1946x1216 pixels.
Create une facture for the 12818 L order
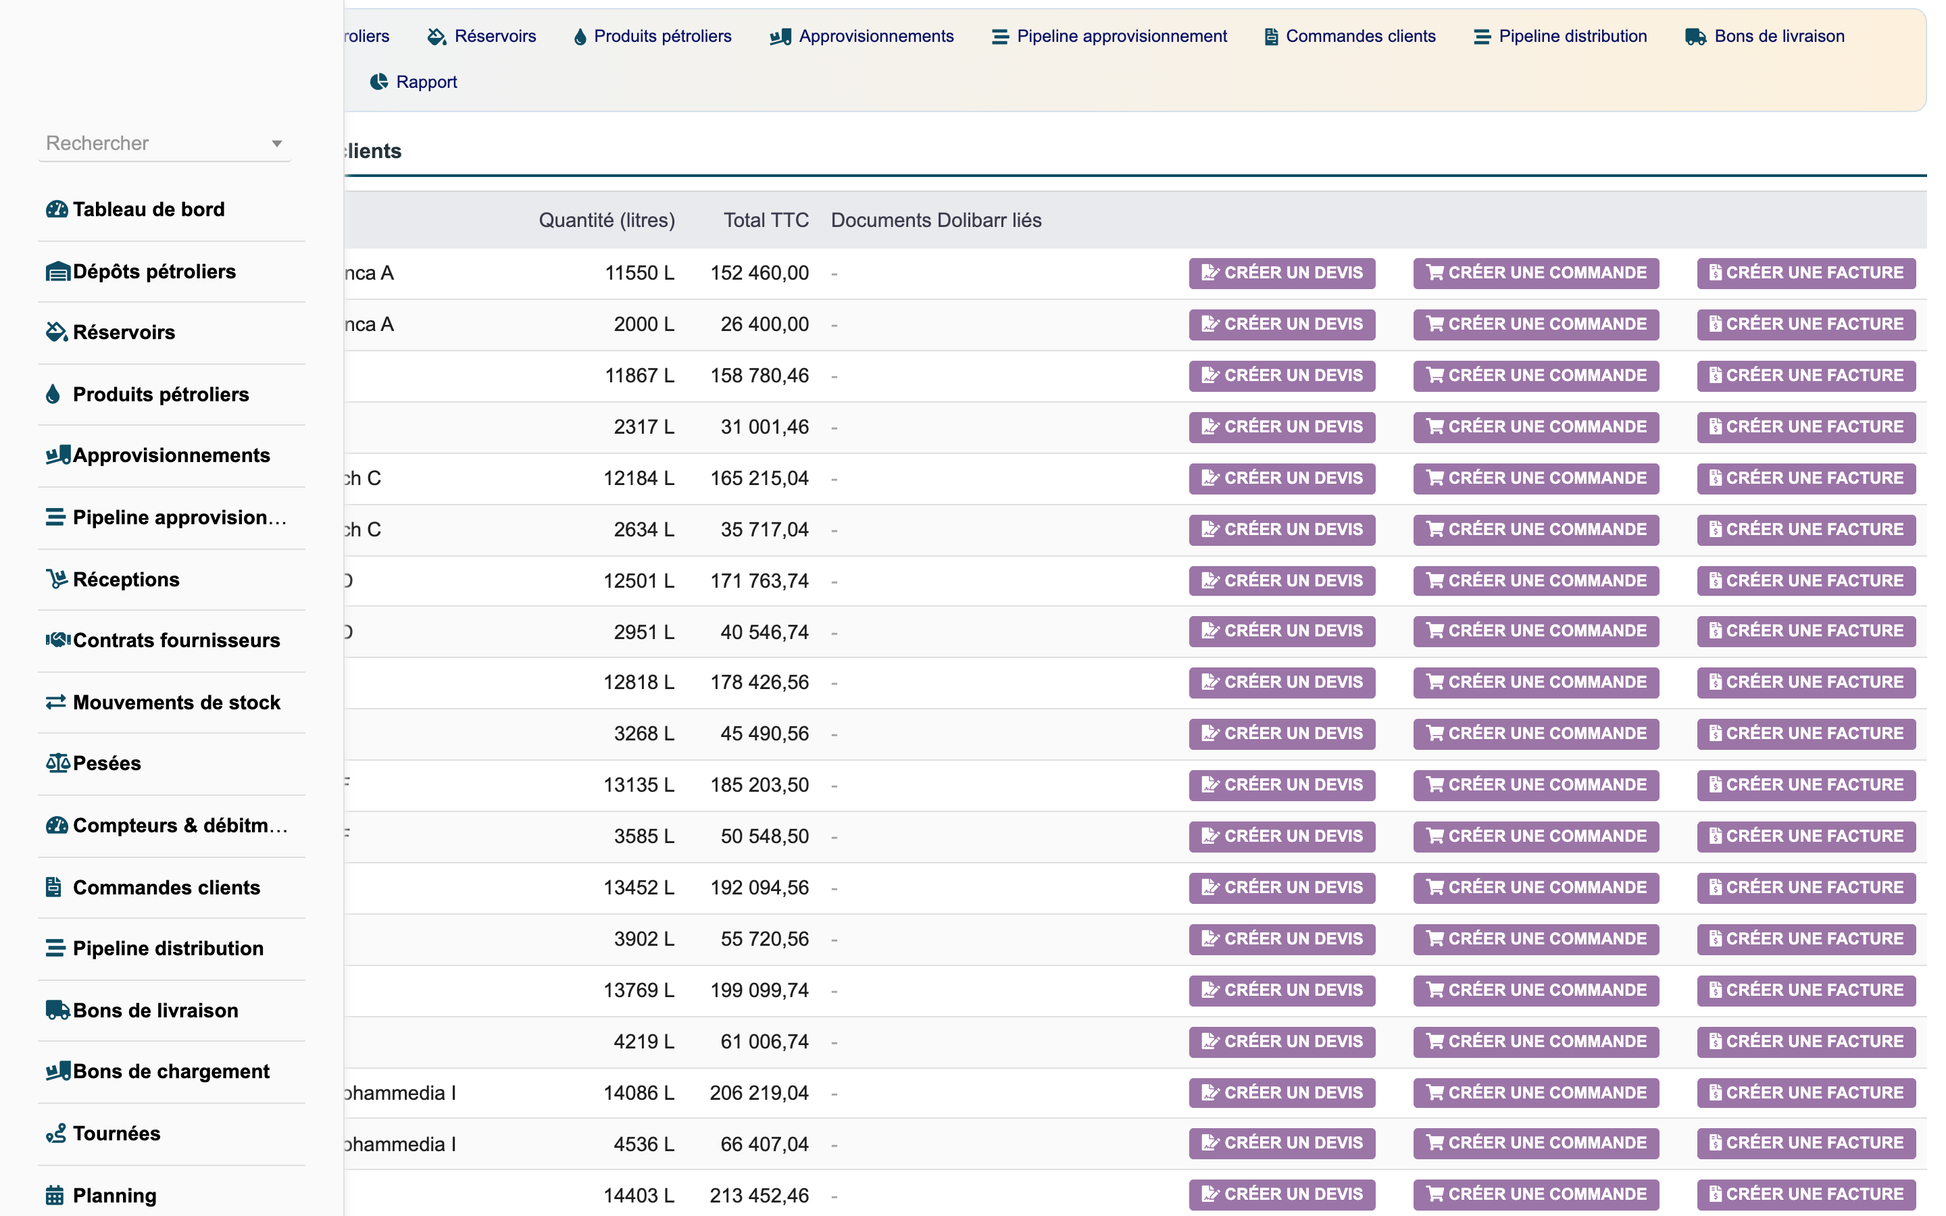1806,682
